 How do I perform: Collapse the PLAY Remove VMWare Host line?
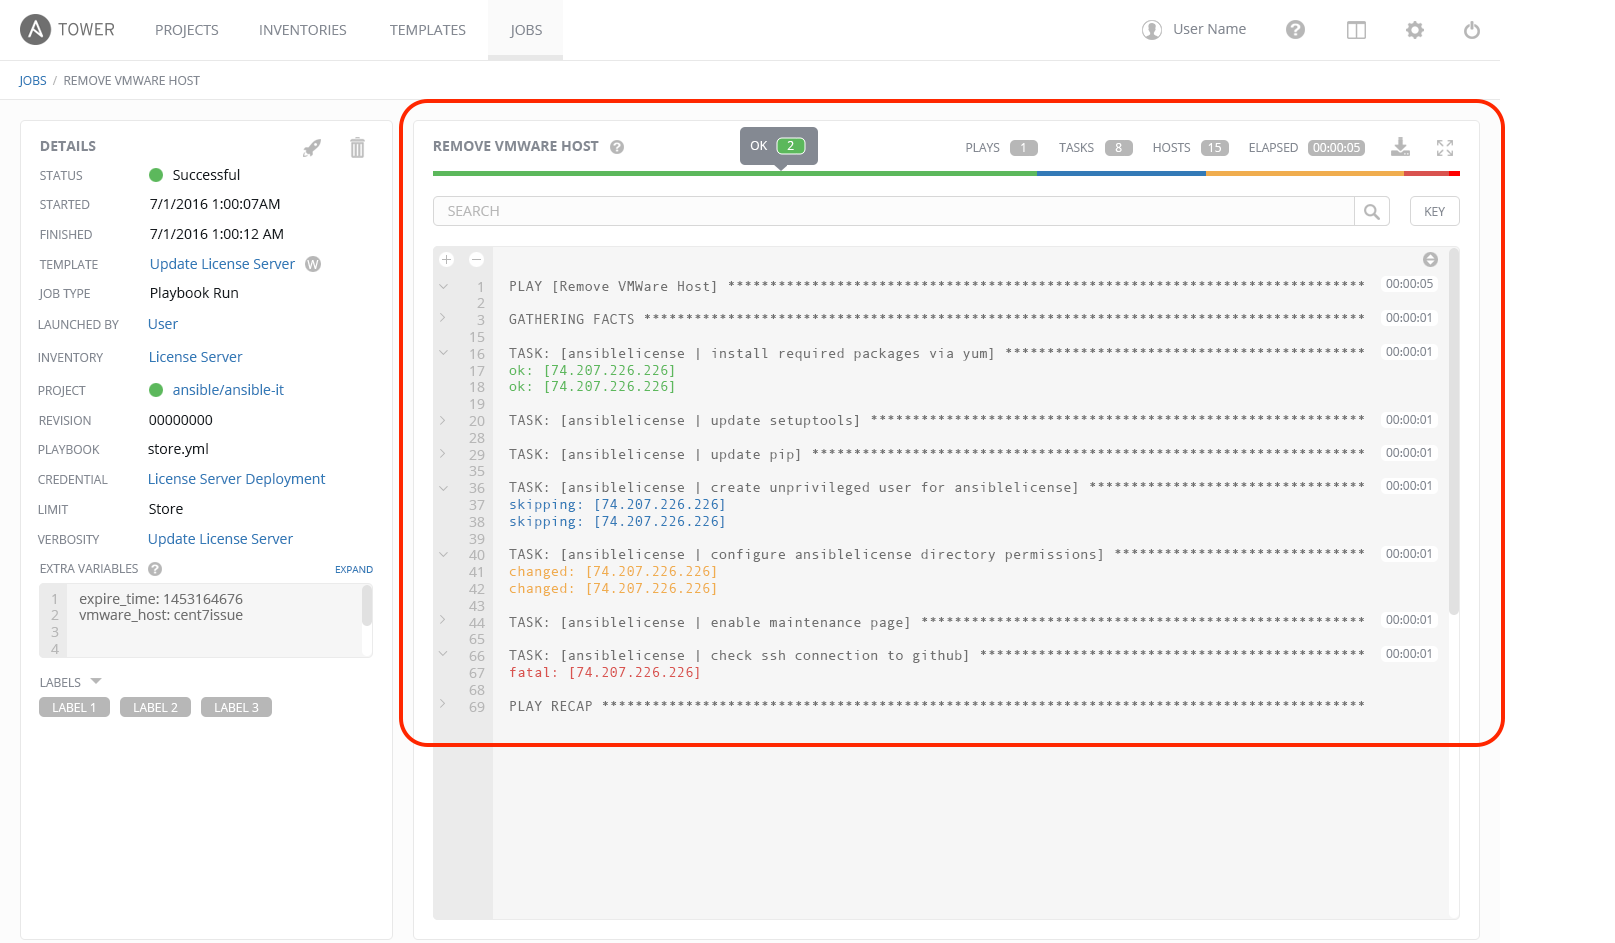[x=443, y=286]
